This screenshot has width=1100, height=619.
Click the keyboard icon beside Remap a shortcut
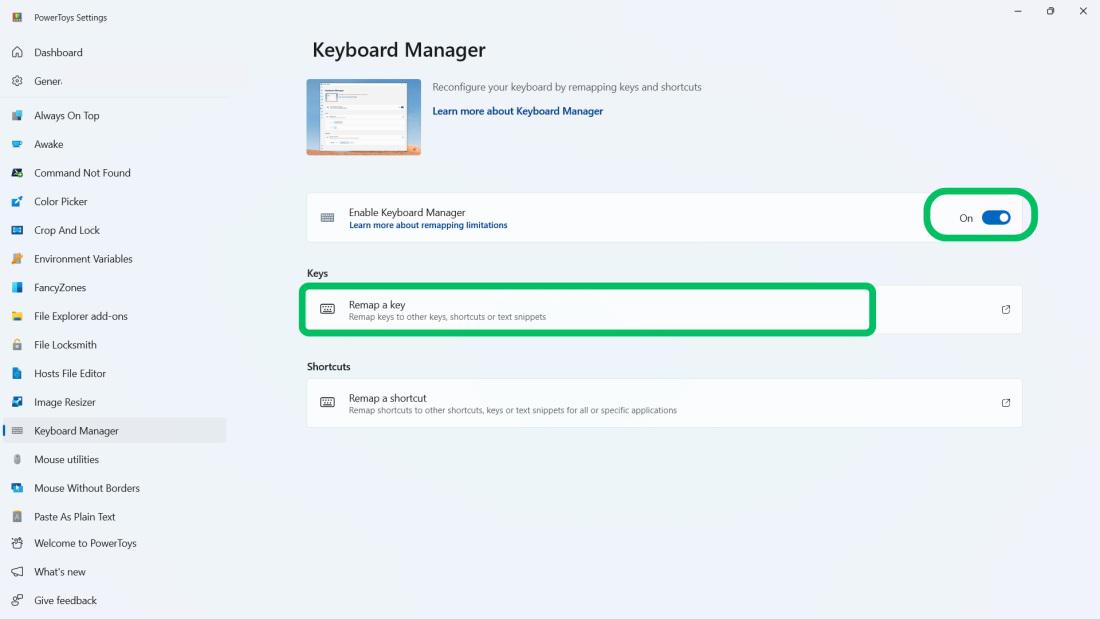pyautogui.click(x=328, y=403)
